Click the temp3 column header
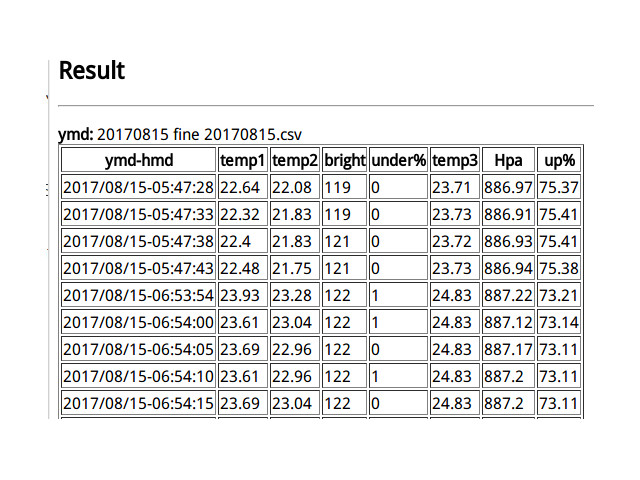 [454, 160]
